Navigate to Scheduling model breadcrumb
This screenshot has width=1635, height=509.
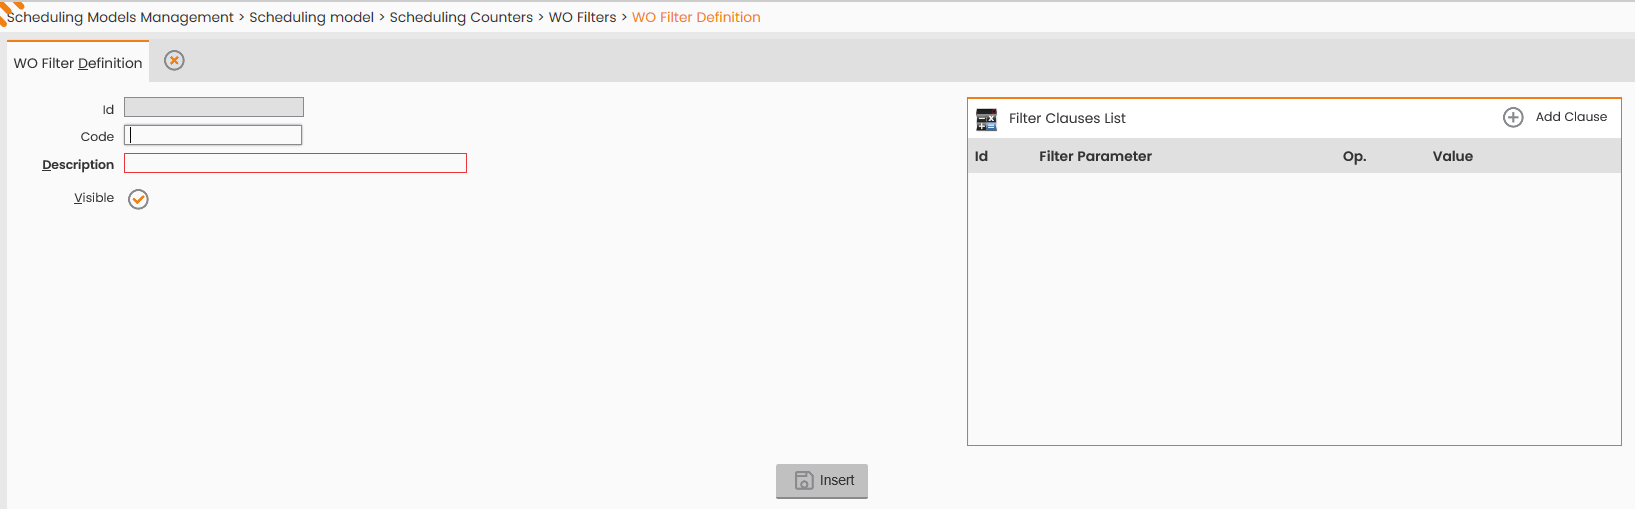coord(311,17)
